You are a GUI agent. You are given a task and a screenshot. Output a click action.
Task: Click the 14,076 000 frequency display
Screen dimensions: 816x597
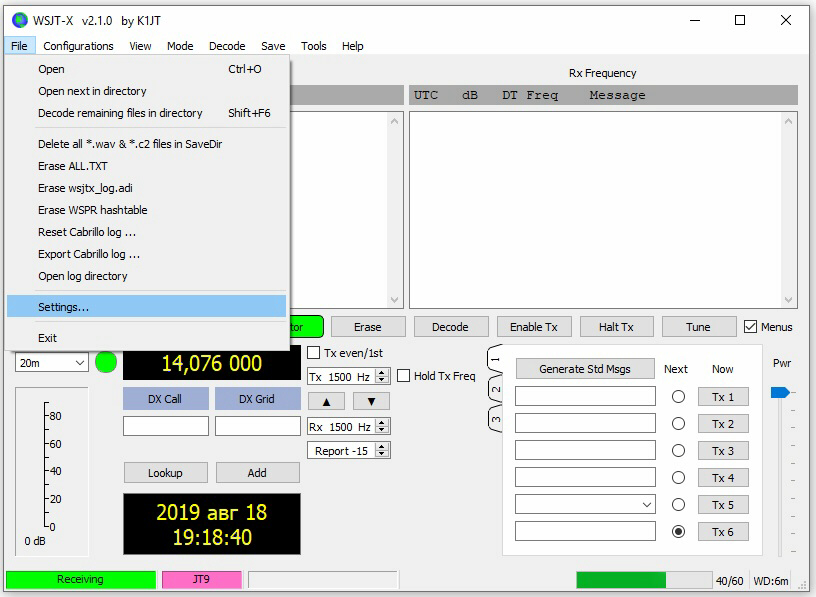212,363
